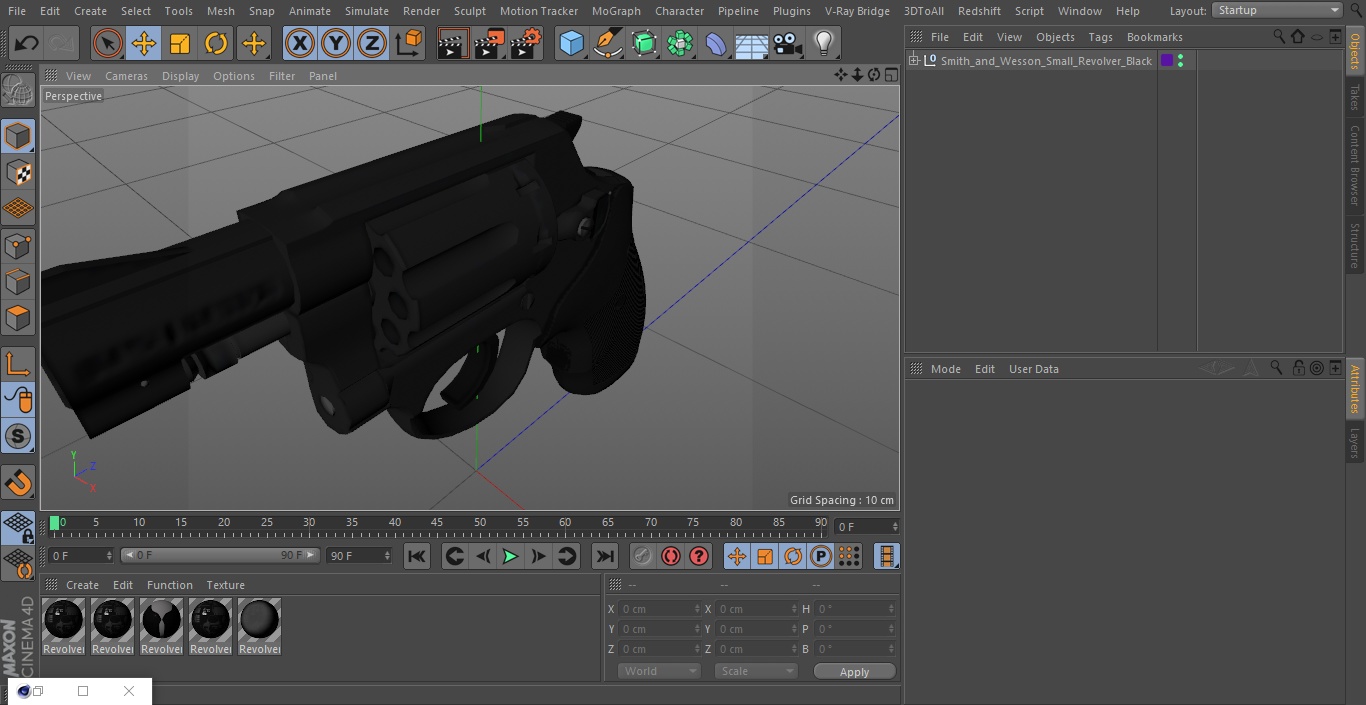Step the end frame 90 F spinner

[387, 555]
